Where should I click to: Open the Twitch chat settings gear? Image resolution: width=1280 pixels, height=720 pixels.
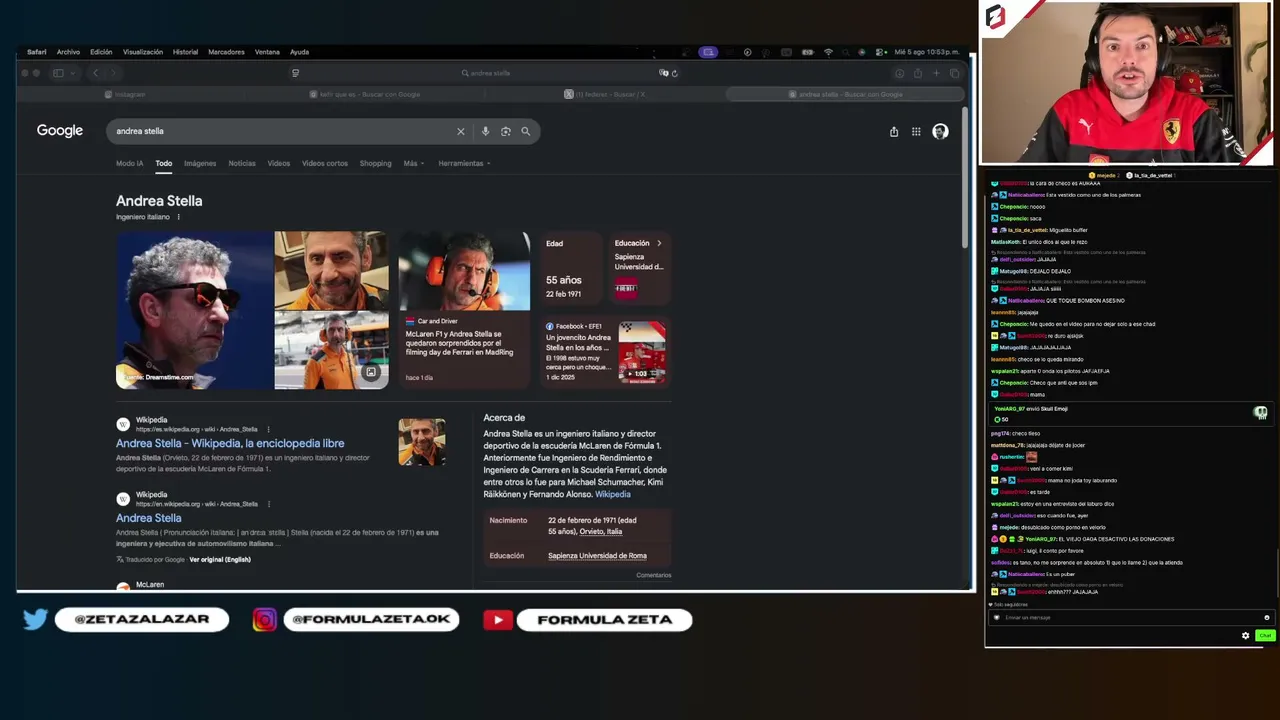[x=1246, y=635]
